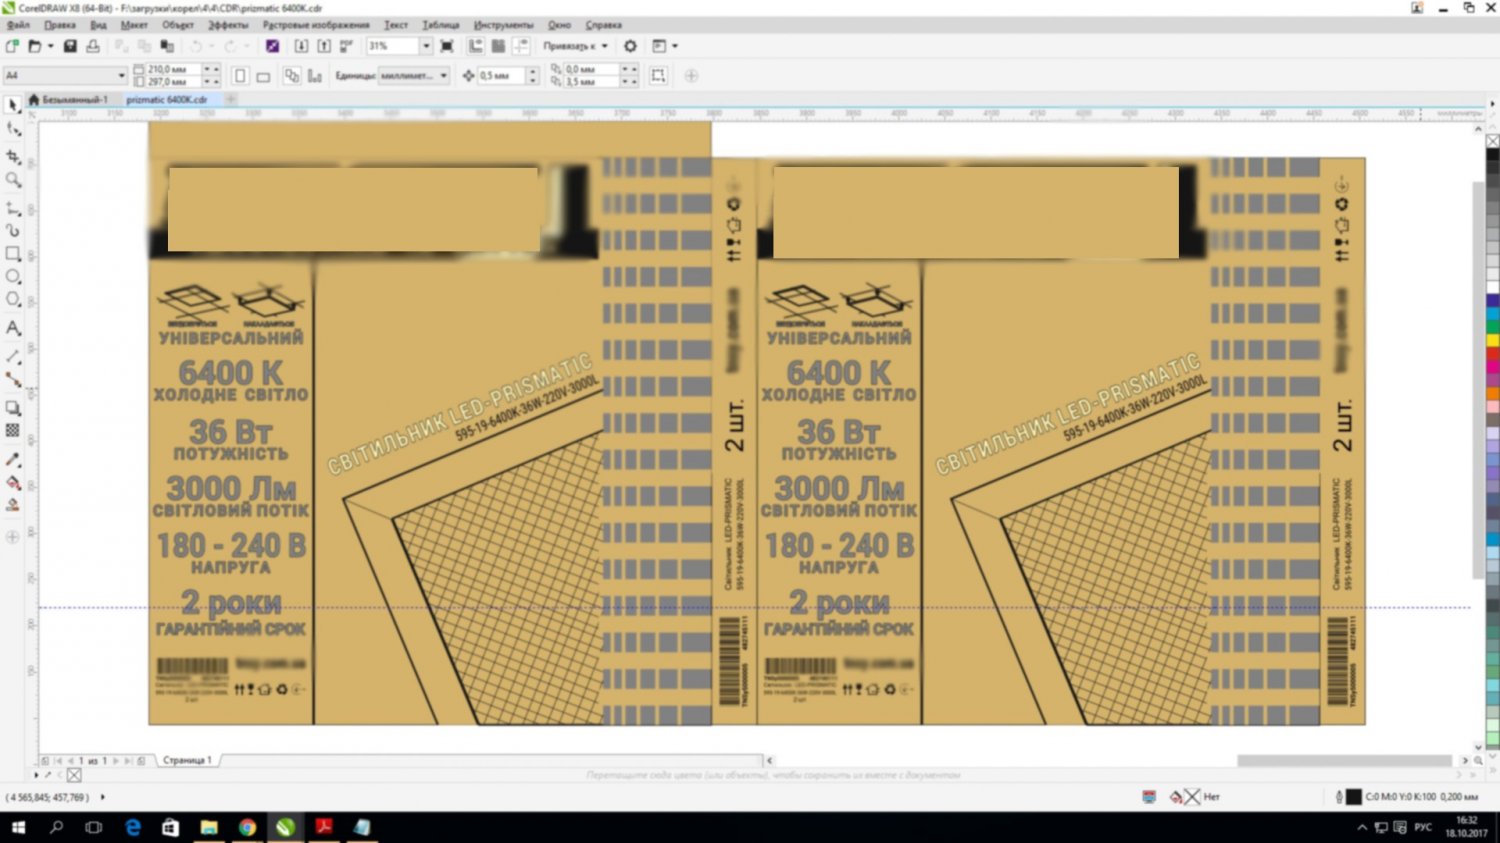
Task: Increase the nudge distance stepper
Action: click(532, 72)
